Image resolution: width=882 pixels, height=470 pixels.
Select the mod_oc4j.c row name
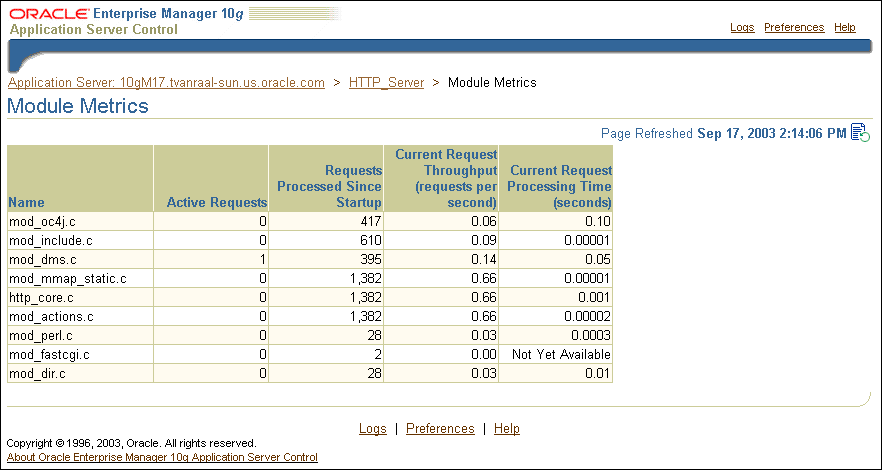43,222
